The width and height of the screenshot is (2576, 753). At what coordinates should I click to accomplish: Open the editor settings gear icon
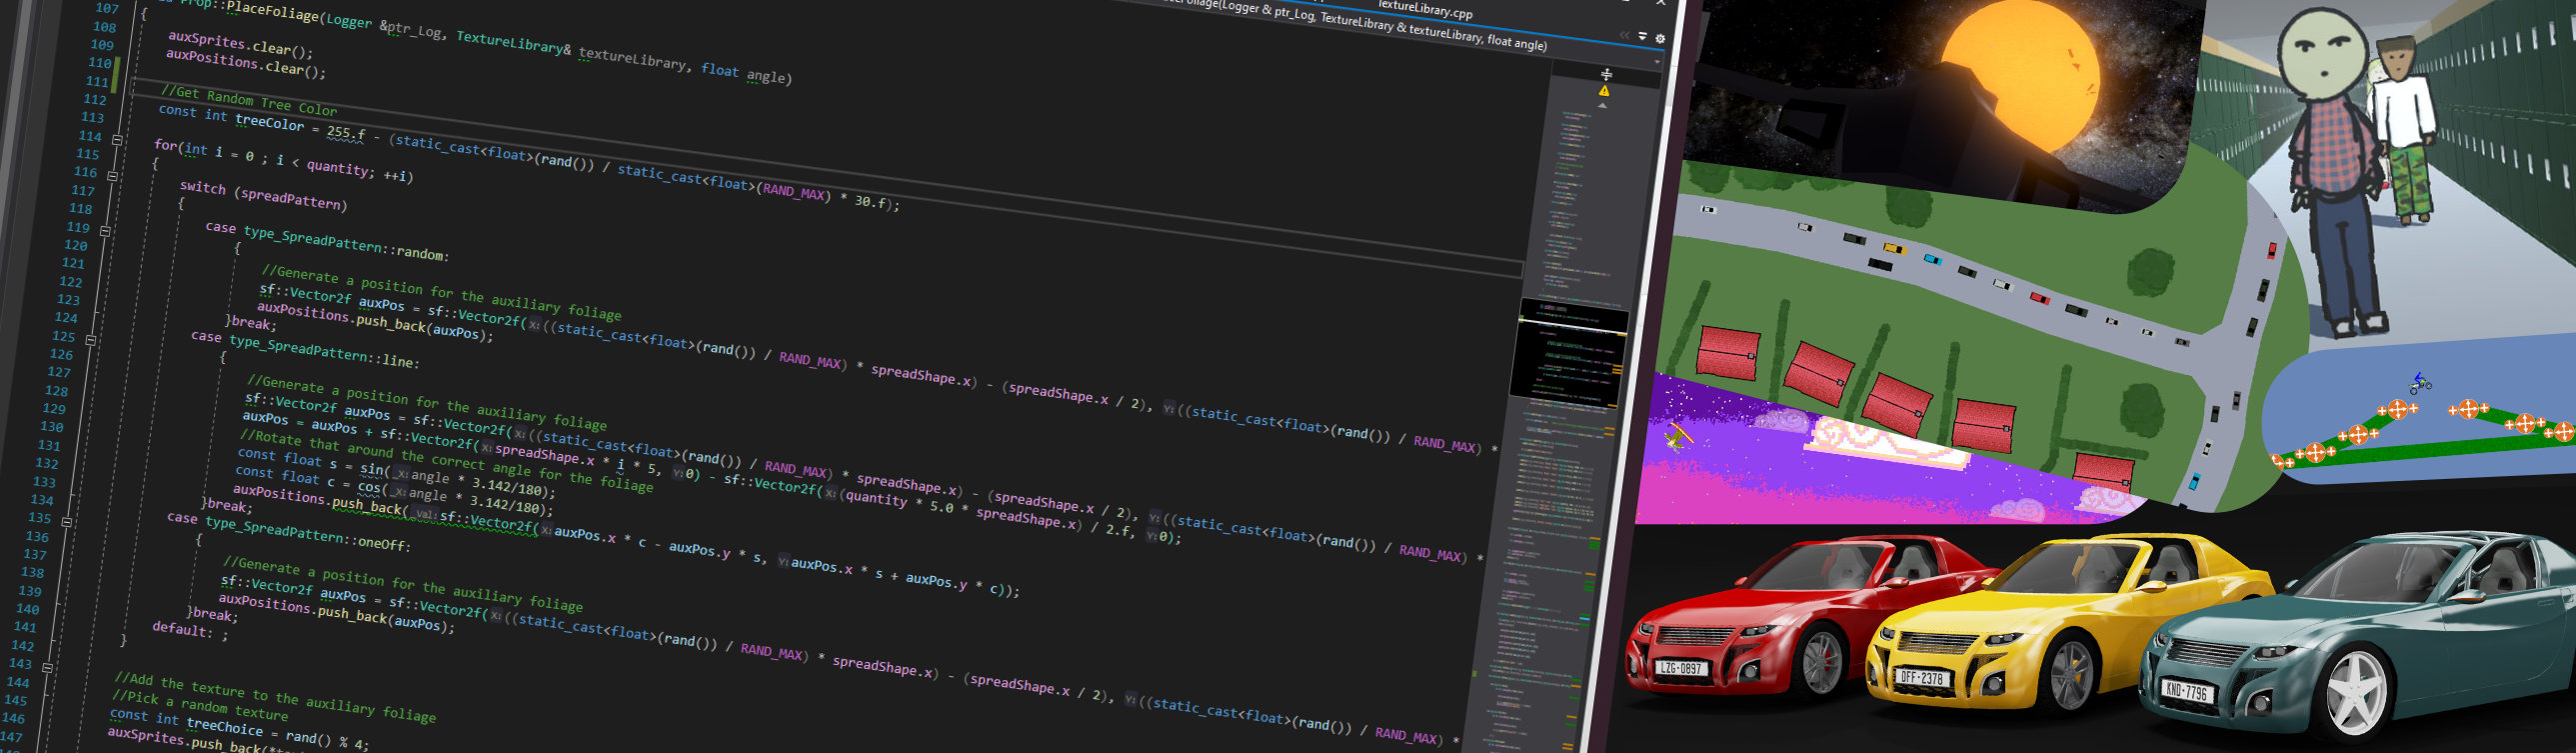tap(1660, 39)
